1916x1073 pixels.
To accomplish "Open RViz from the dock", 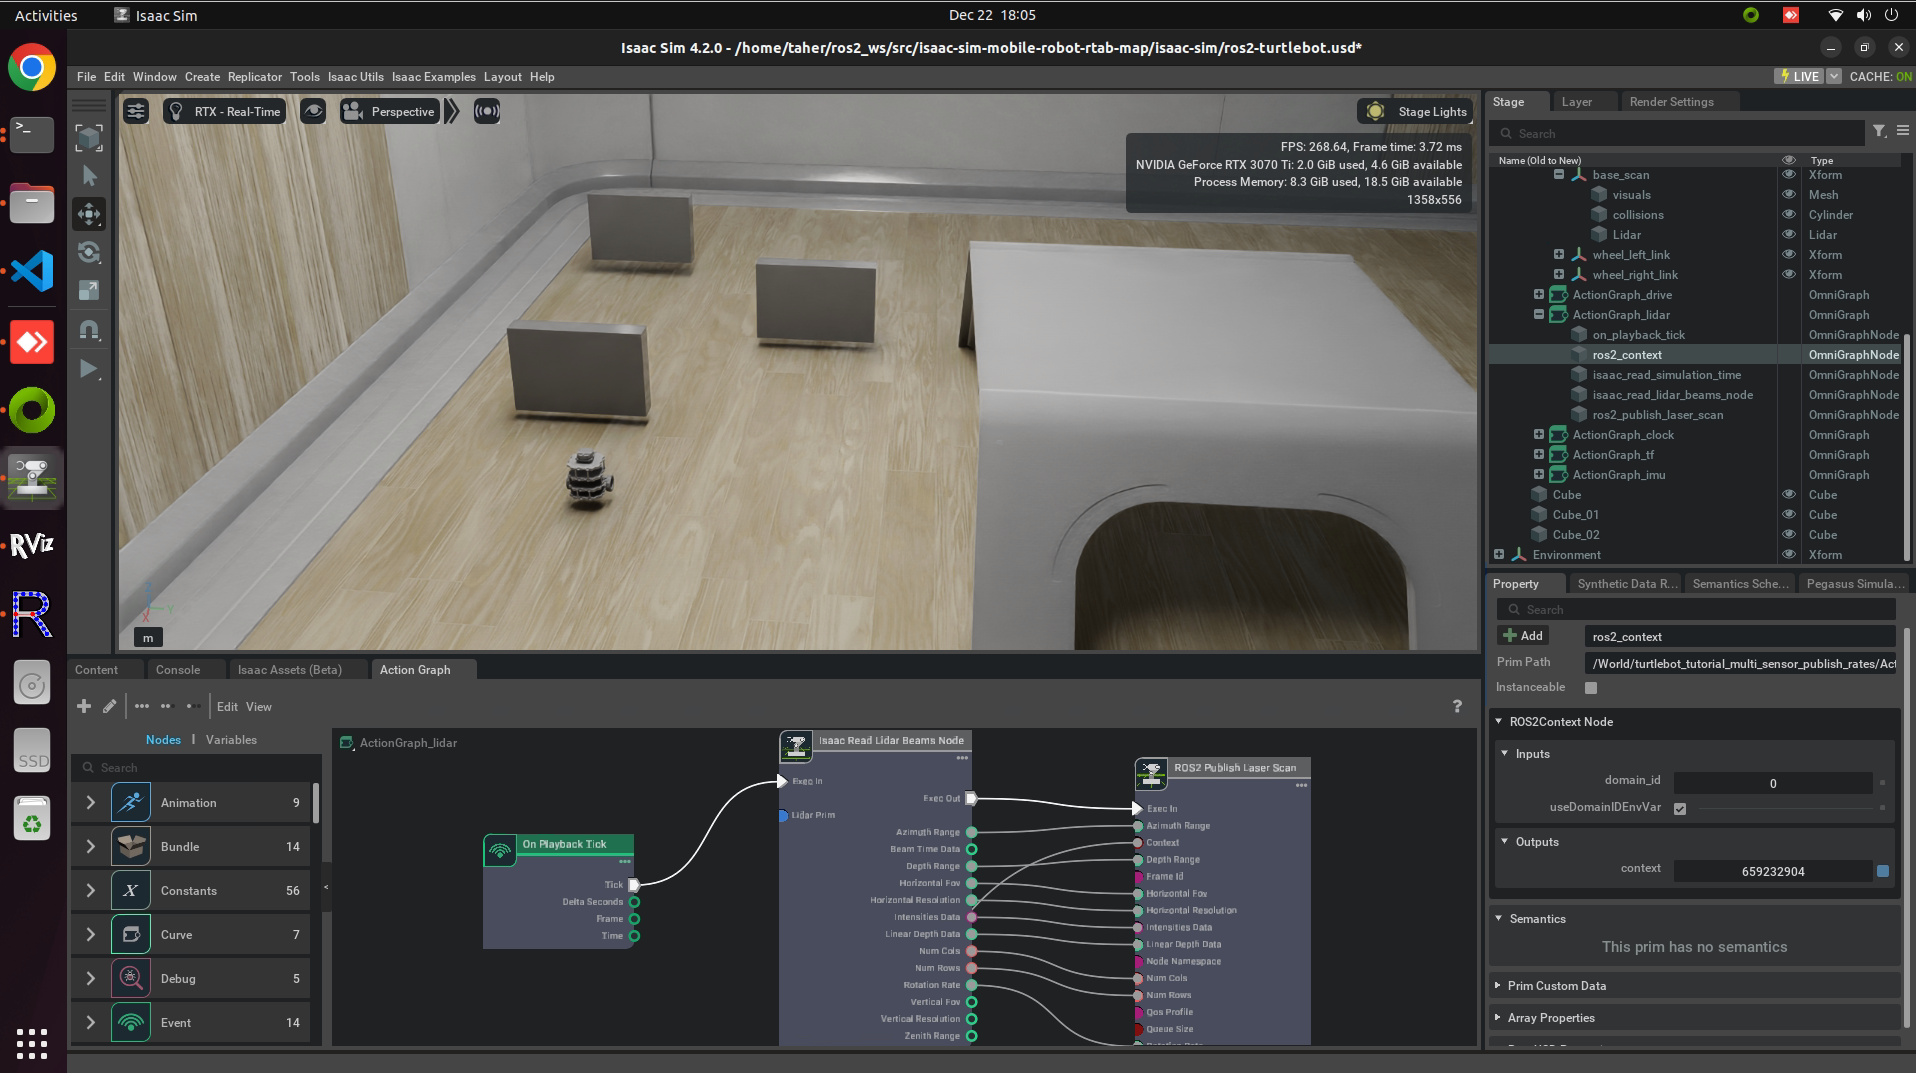I will pyautogui.click(x=32, y=545).
